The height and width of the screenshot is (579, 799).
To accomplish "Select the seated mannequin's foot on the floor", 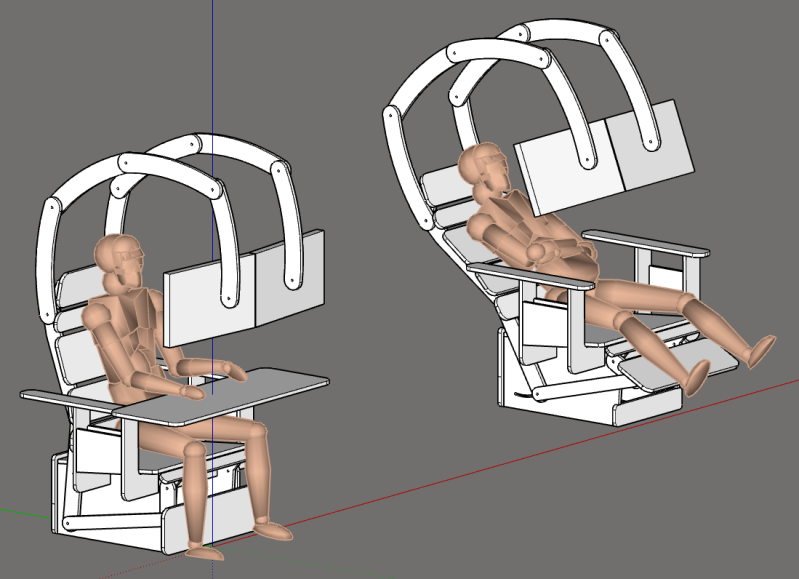I will point(270,529).
